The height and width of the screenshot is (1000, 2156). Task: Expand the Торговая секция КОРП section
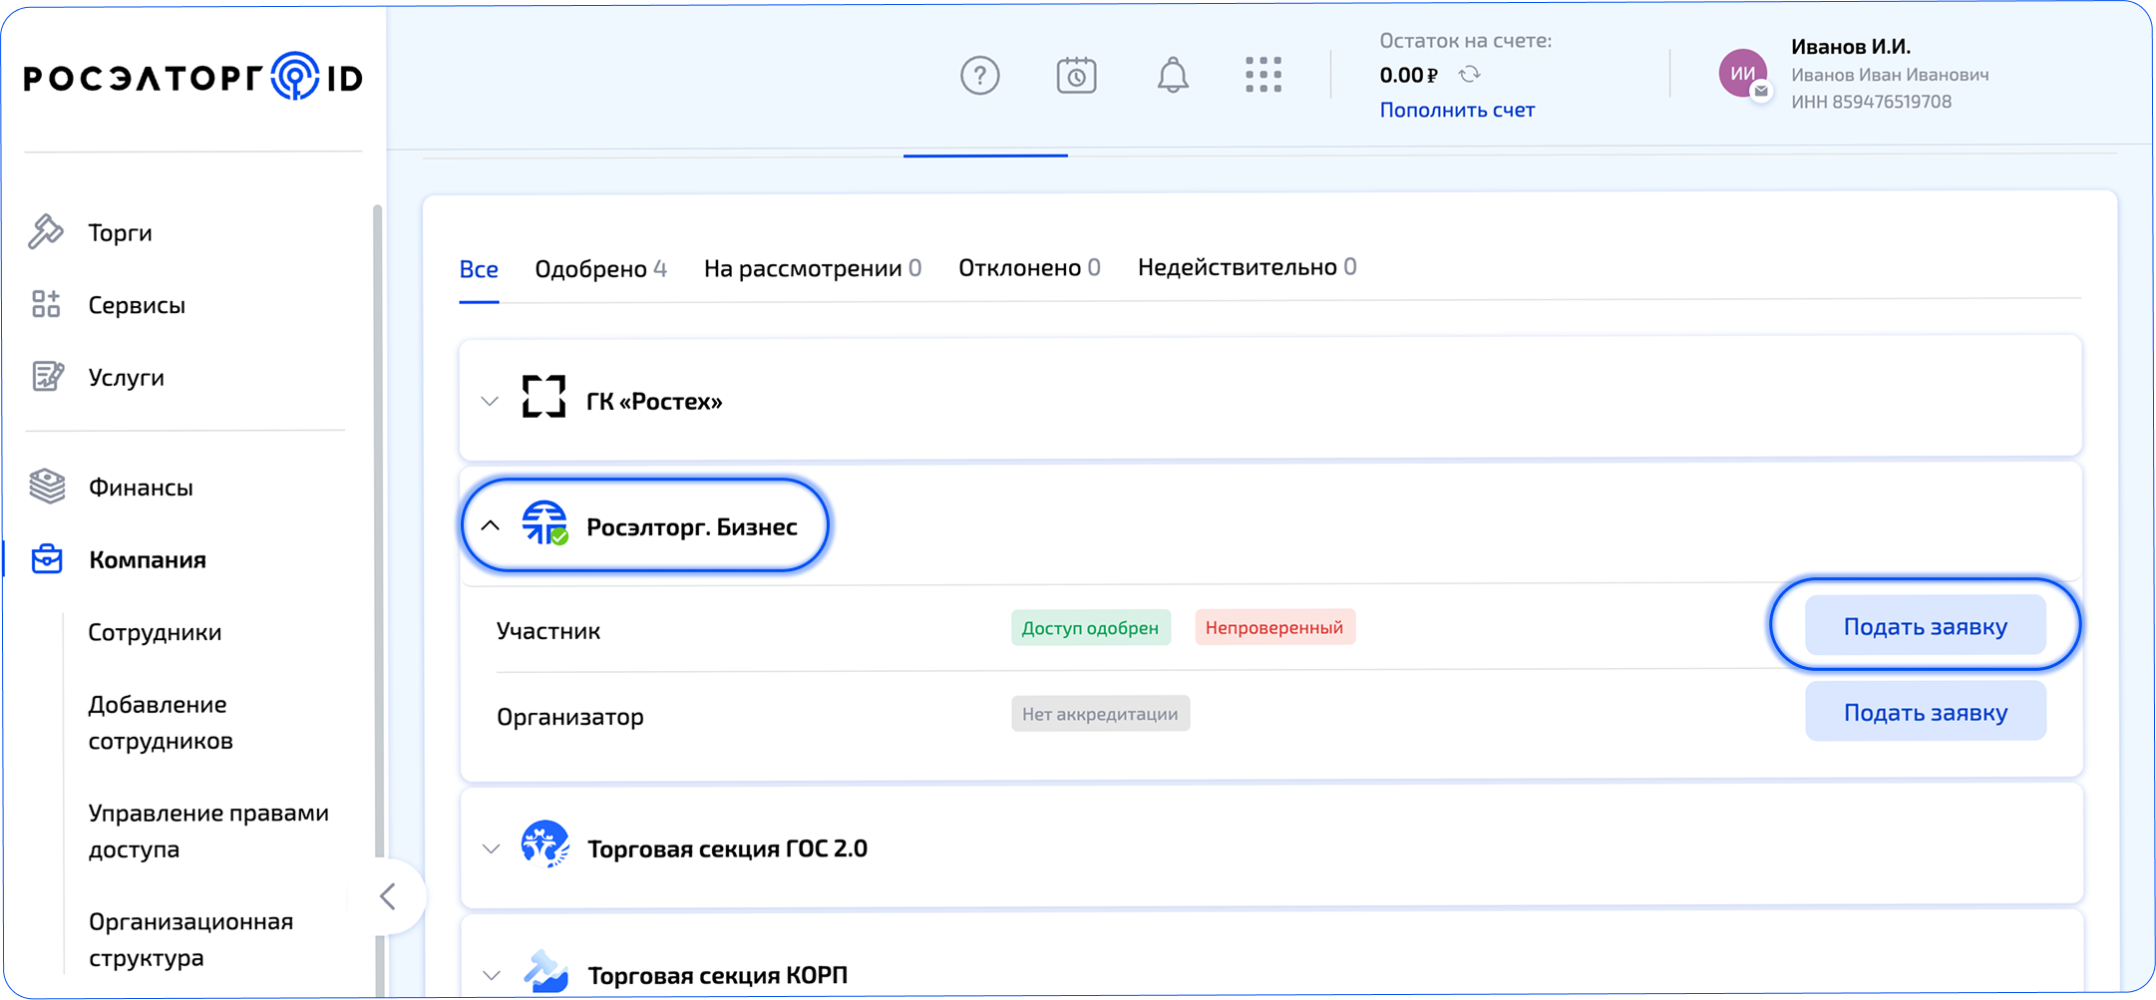coord(491,975)
